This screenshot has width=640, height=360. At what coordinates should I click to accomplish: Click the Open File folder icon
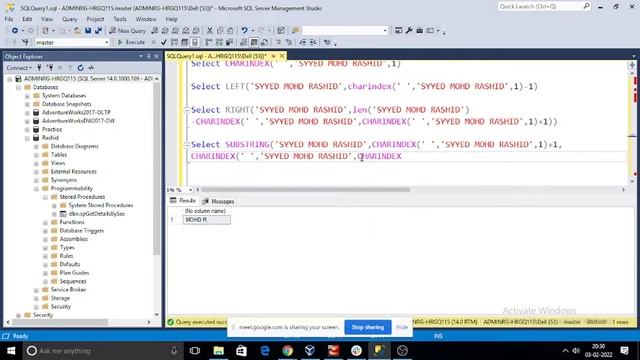click(77, 31)
